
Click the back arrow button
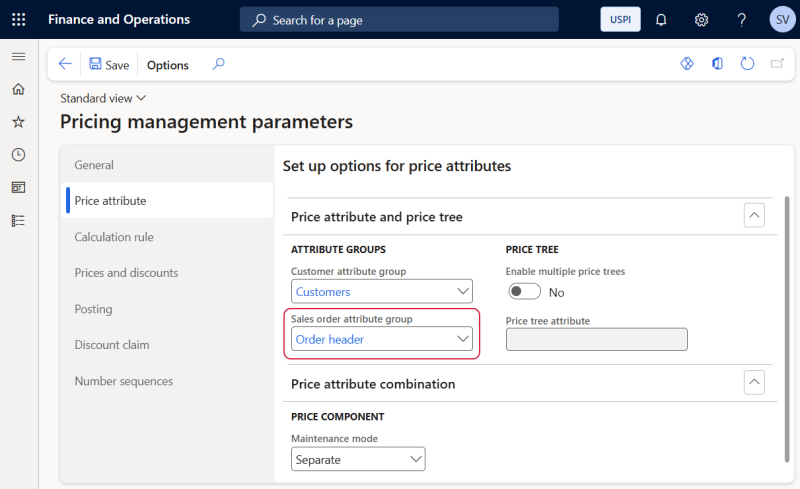coord(65,64)
